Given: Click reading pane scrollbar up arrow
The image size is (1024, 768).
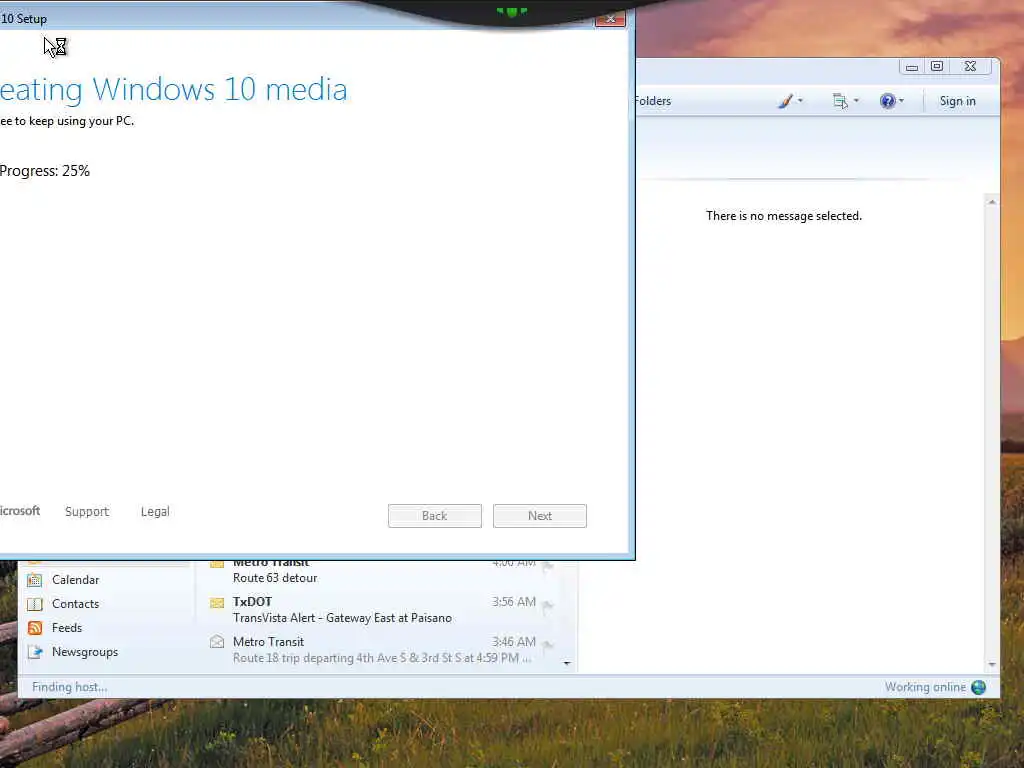Looking at the screenshot, I should pyautogui.click(x=992, y=202).
